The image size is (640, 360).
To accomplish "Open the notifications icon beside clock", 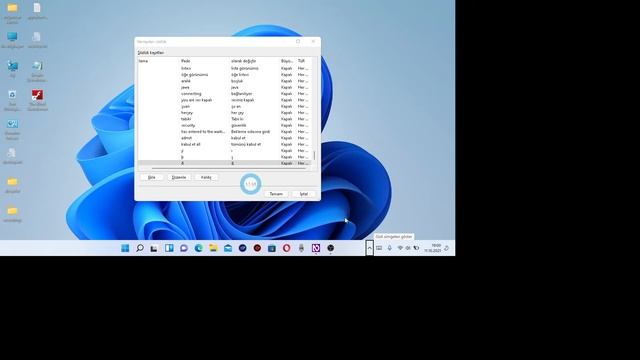I will 447,248.
